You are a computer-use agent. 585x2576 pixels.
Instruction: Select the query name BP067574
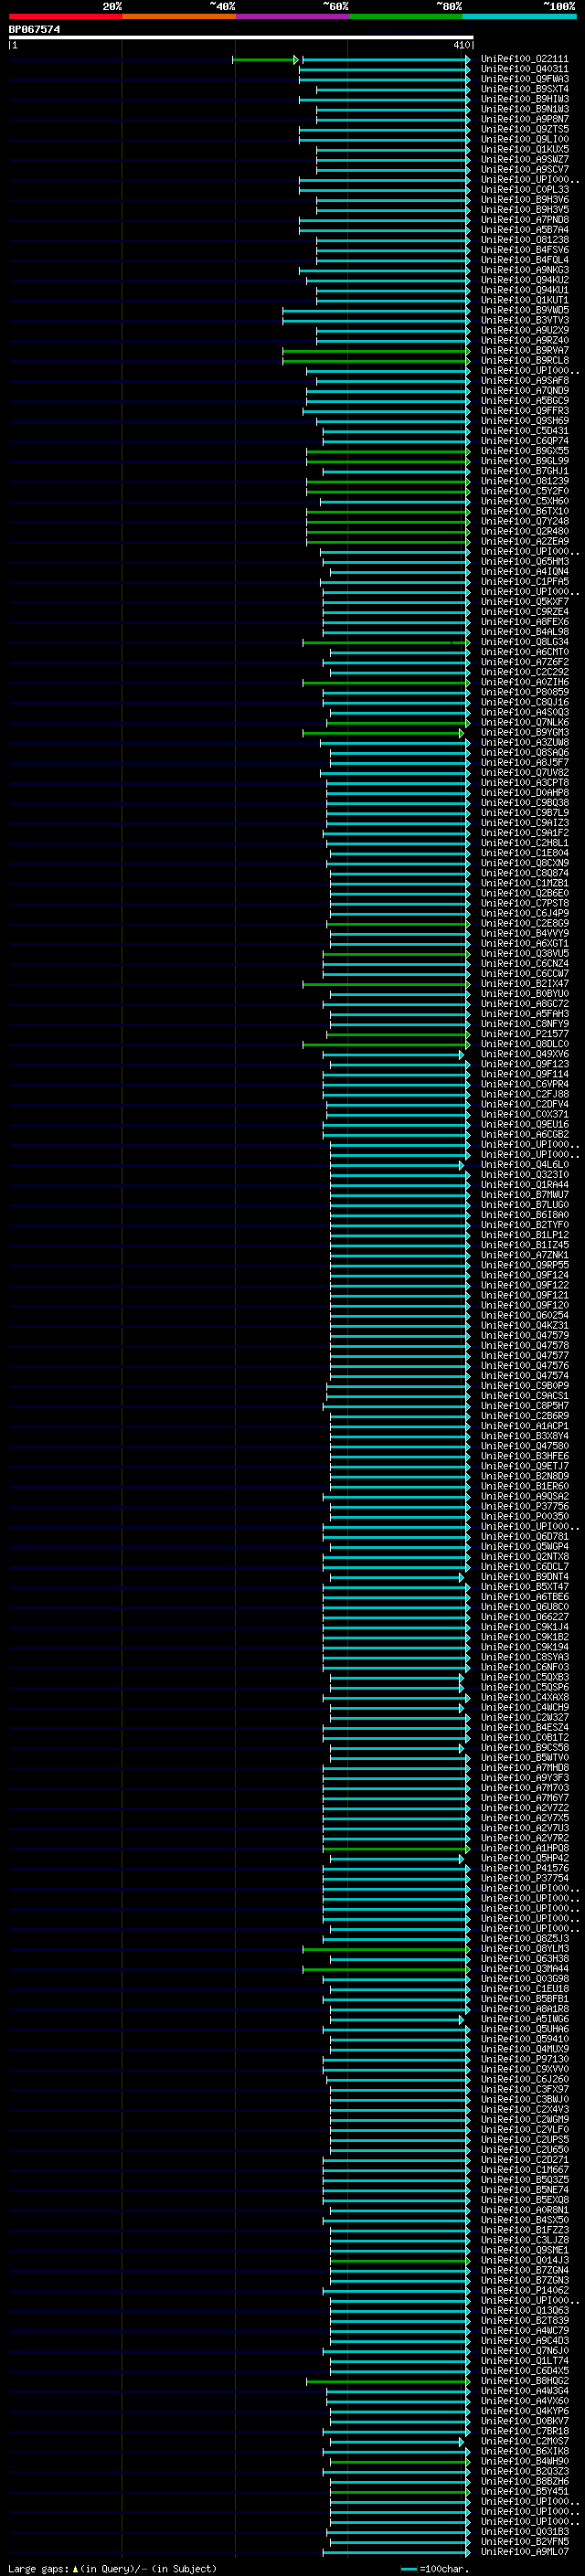(35, 30)
